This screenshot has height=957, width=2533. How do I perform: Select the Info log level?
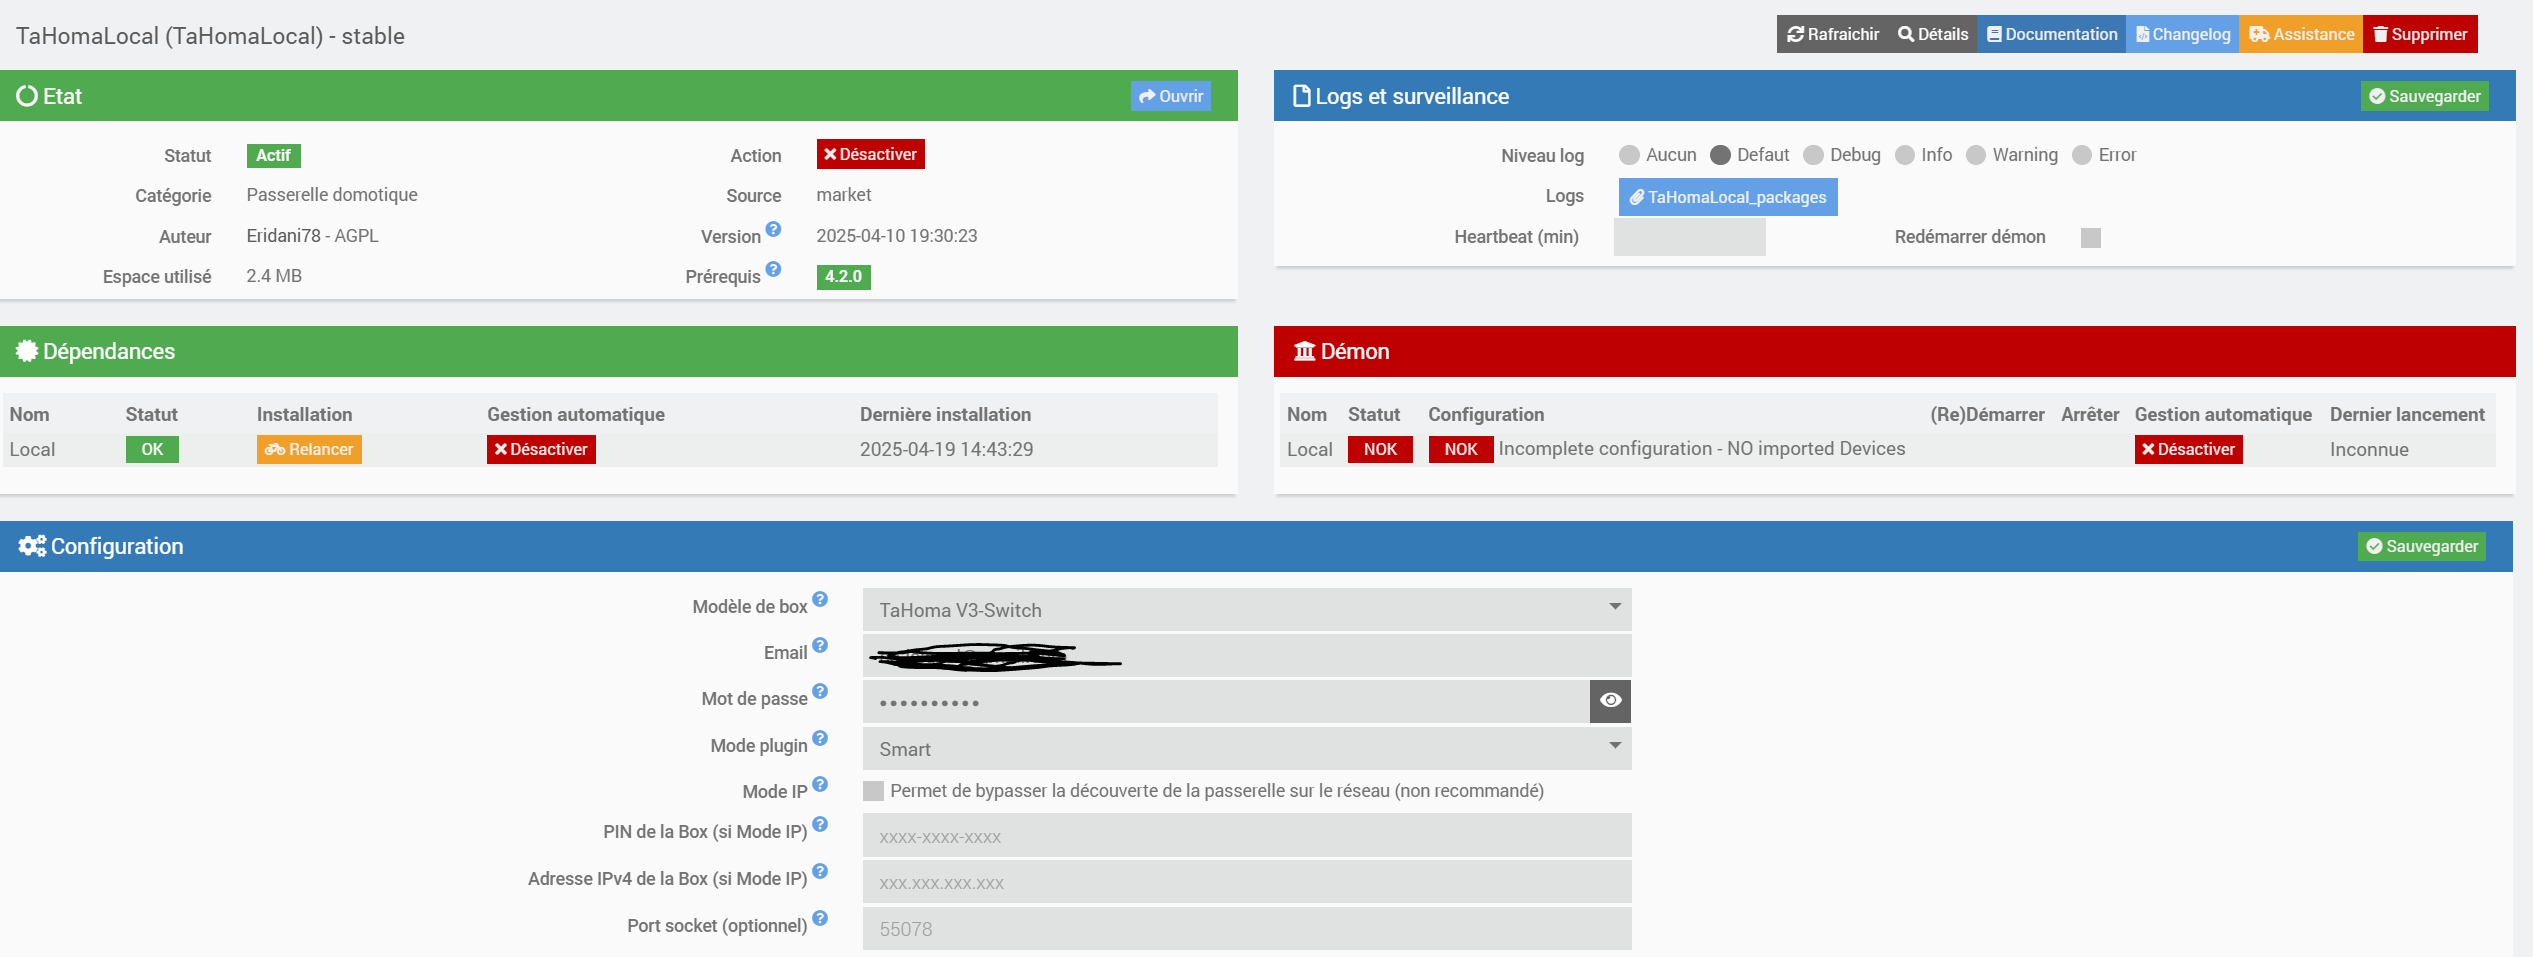coord(1904,155)
